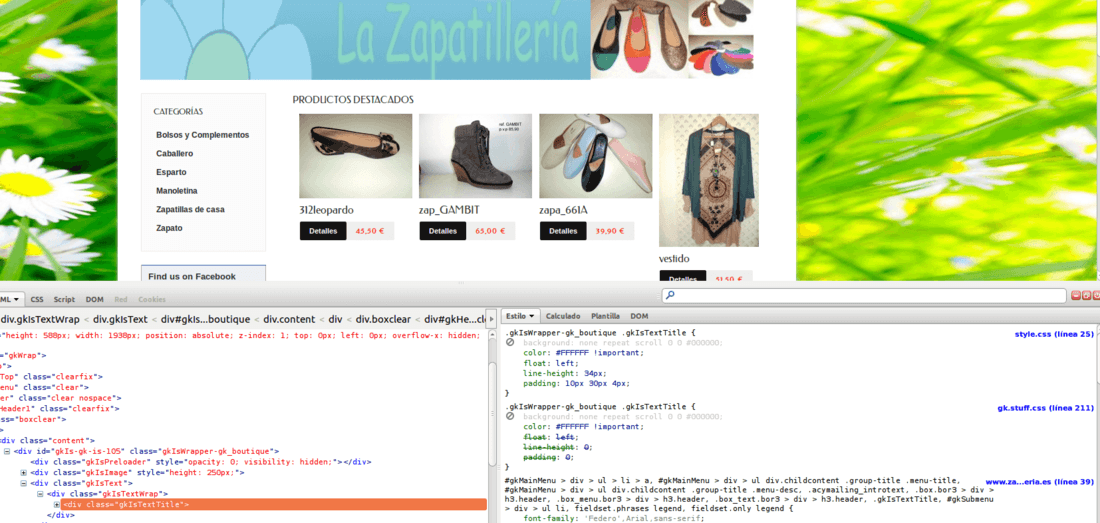Select div.boxclear in the breadcrumb path
The width and height of the screenshot is (1100, 523).
click(383, 320)
